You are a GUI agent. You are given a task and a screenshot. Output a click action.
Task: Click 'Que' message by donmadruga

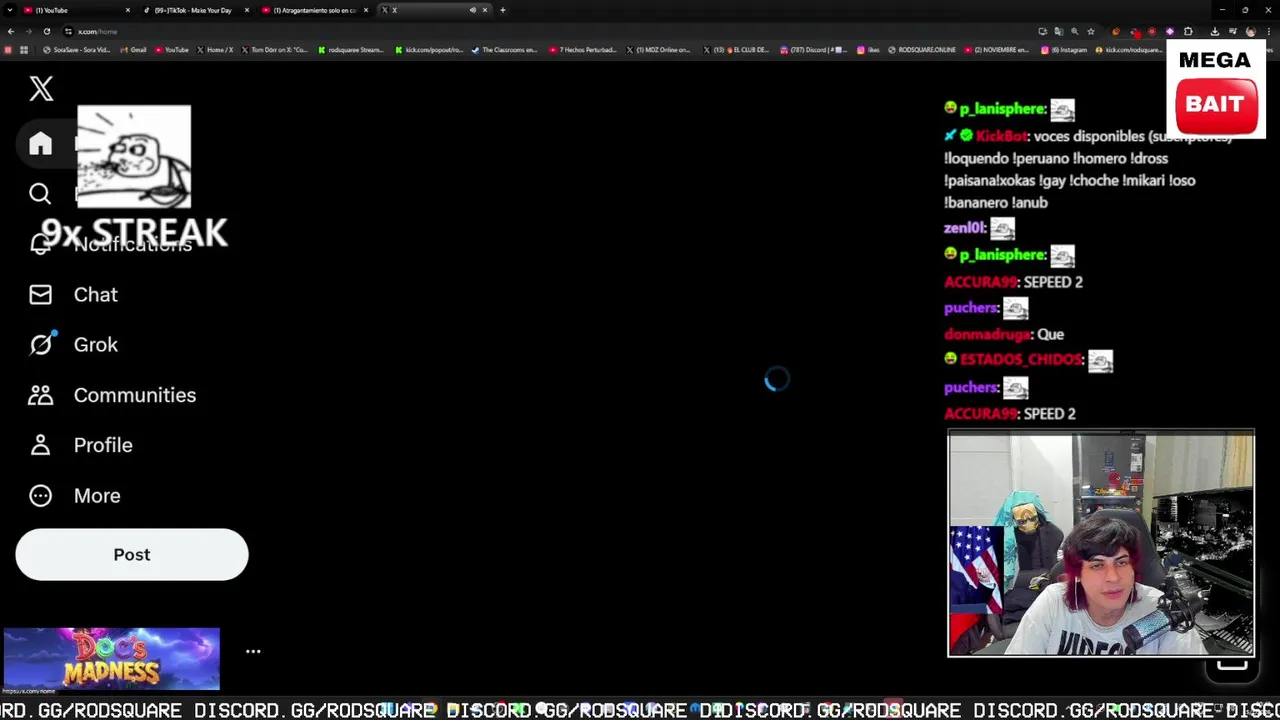(x=1050, y=334)
